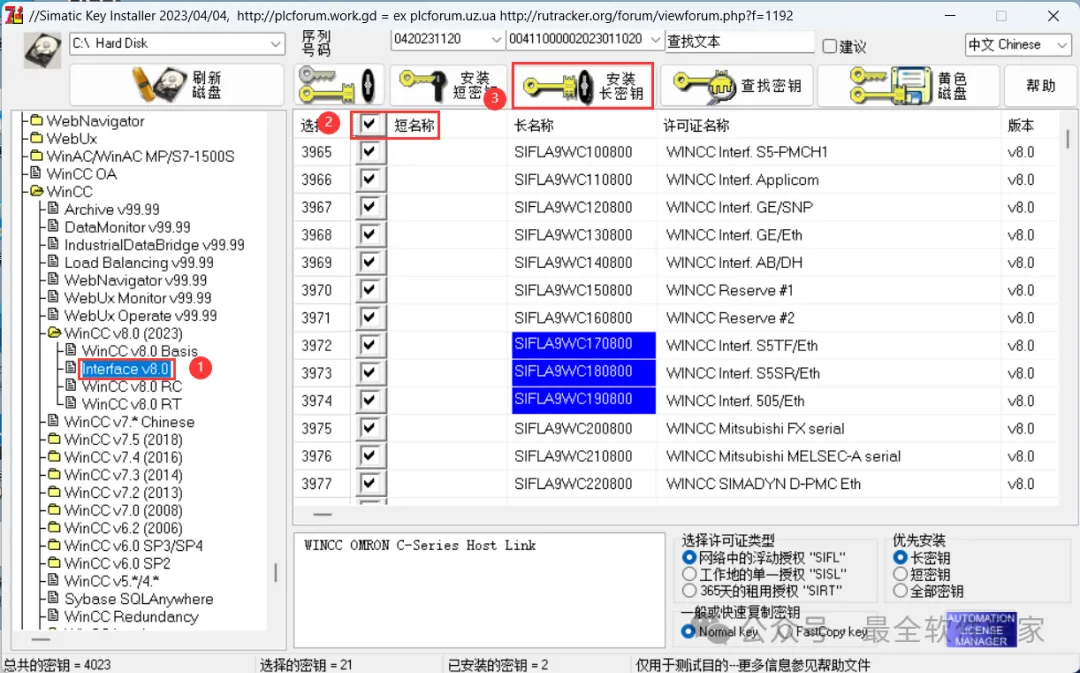Click the Archive v99.99 document icon
Screen dimensions: 1080x673
(x=53, y=208)
